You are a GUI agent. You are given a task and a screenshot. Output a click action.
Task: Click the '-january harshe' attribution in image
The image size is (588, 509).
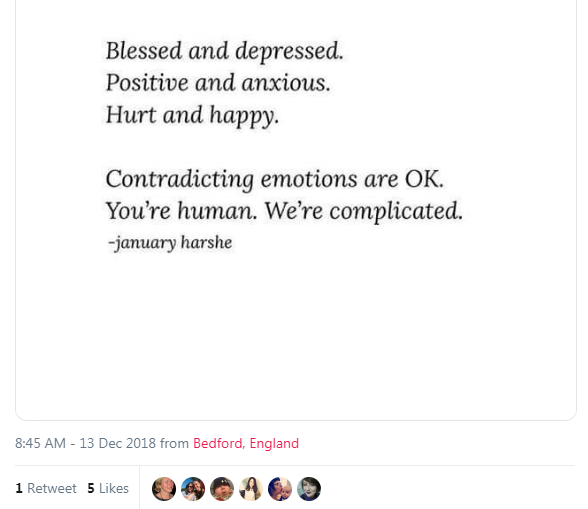click(x=170, y=243)
